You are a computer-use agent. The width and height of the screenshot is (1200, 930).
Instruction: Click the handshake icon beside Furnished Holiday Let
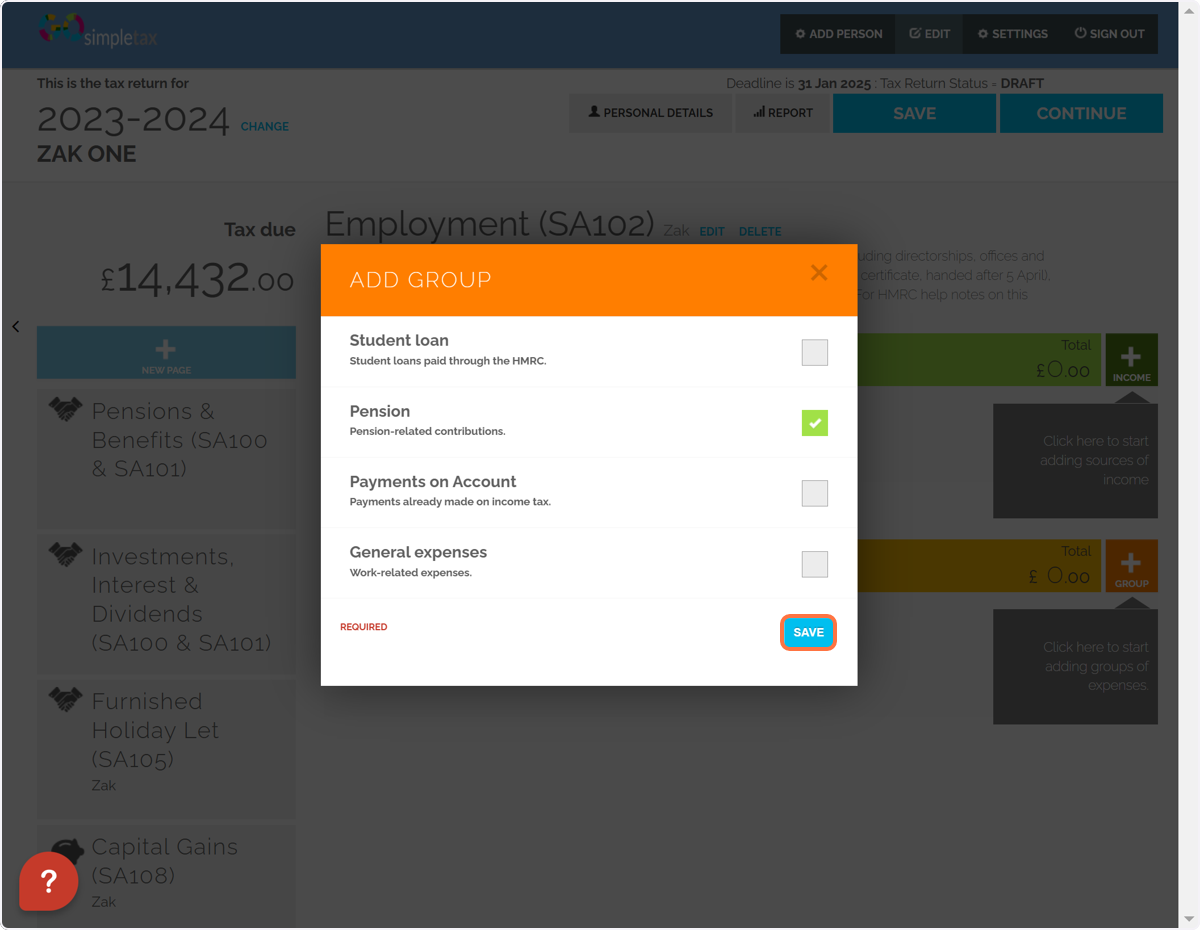(x=66, y=699)
